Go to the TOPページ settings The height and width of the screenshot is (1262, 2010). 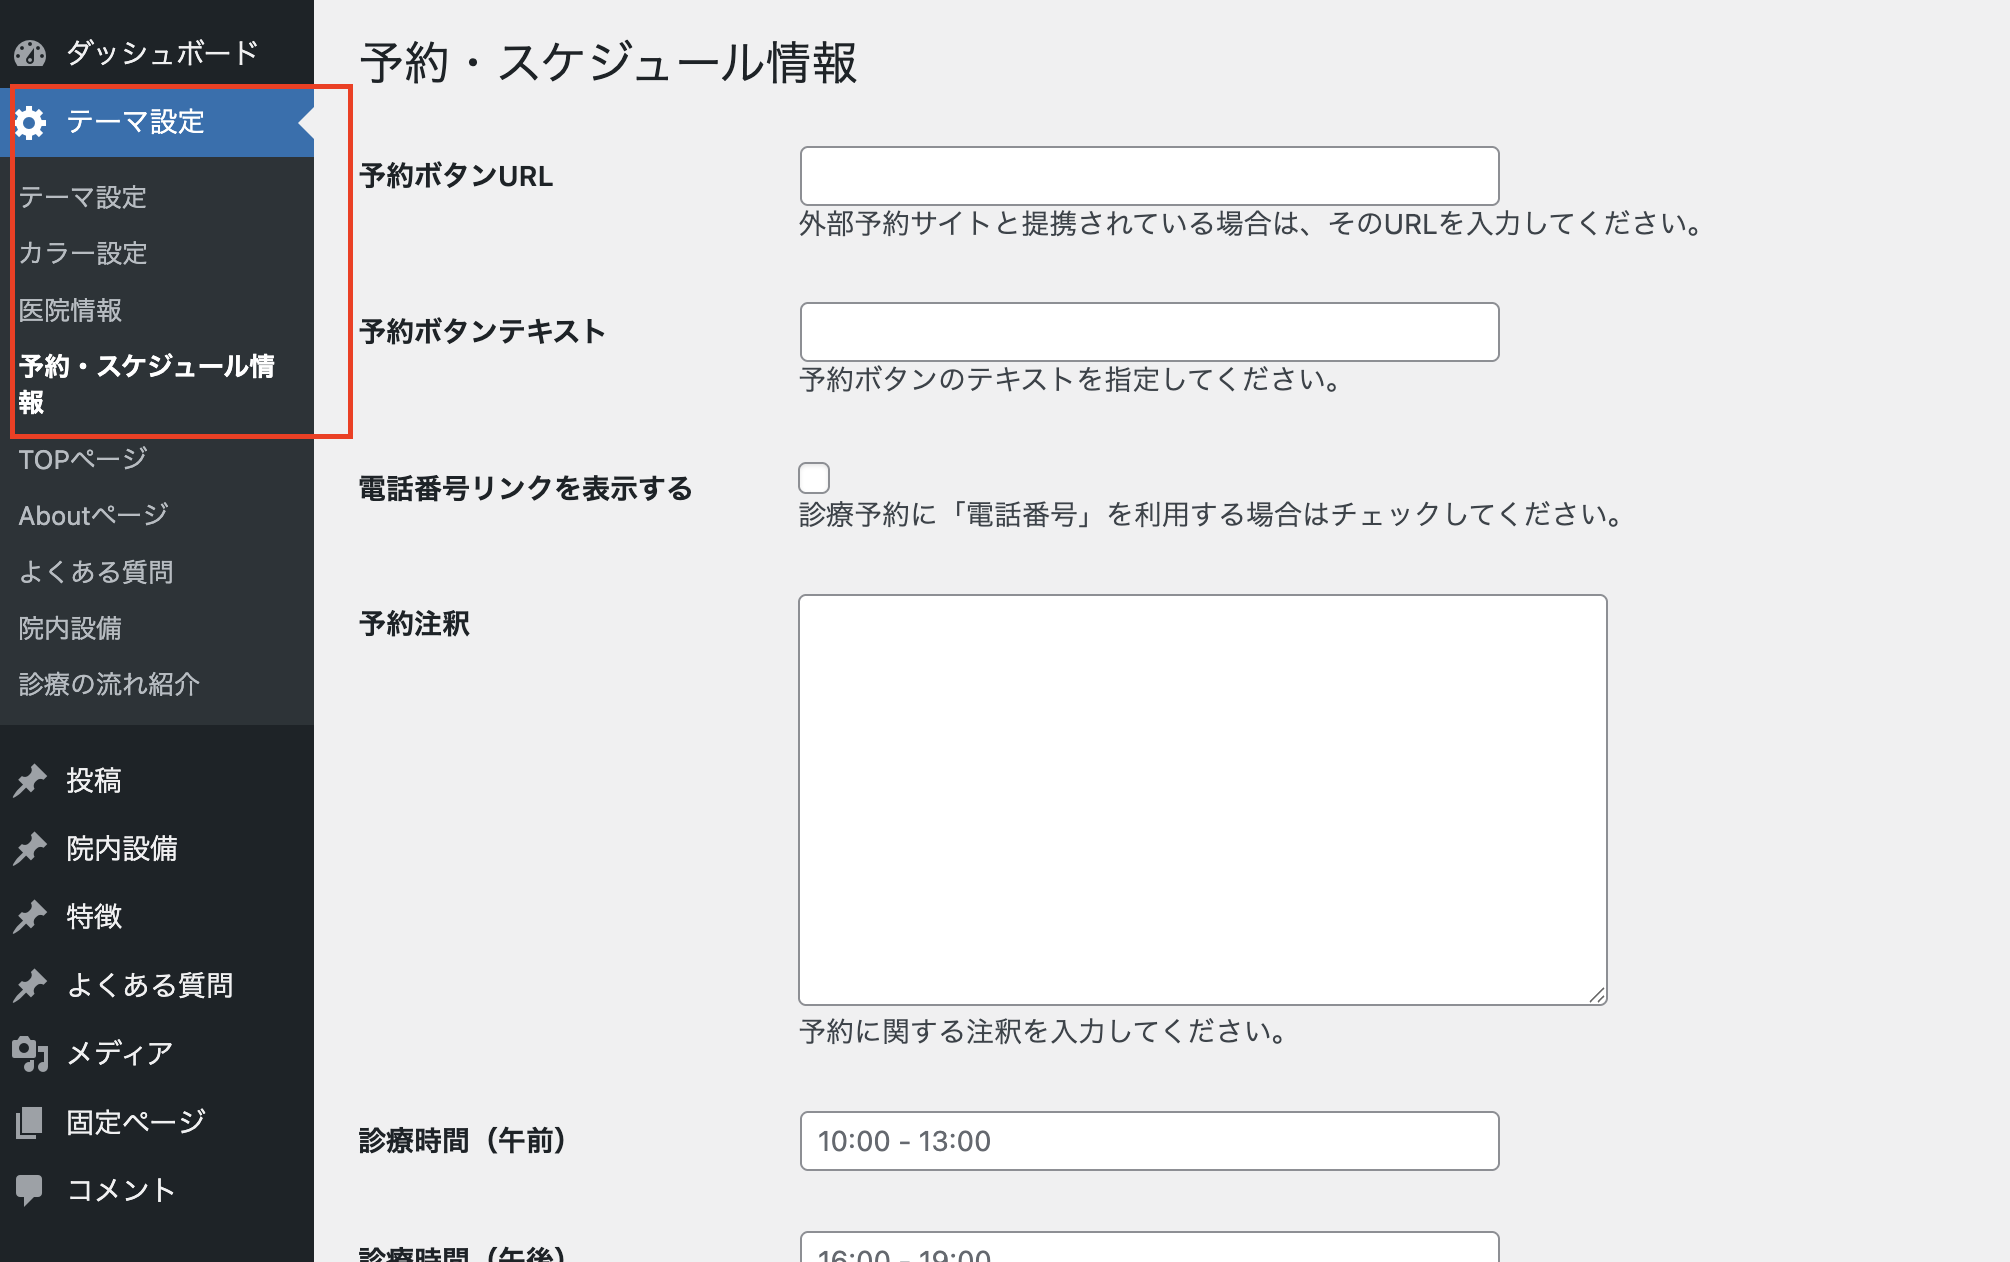83,459
